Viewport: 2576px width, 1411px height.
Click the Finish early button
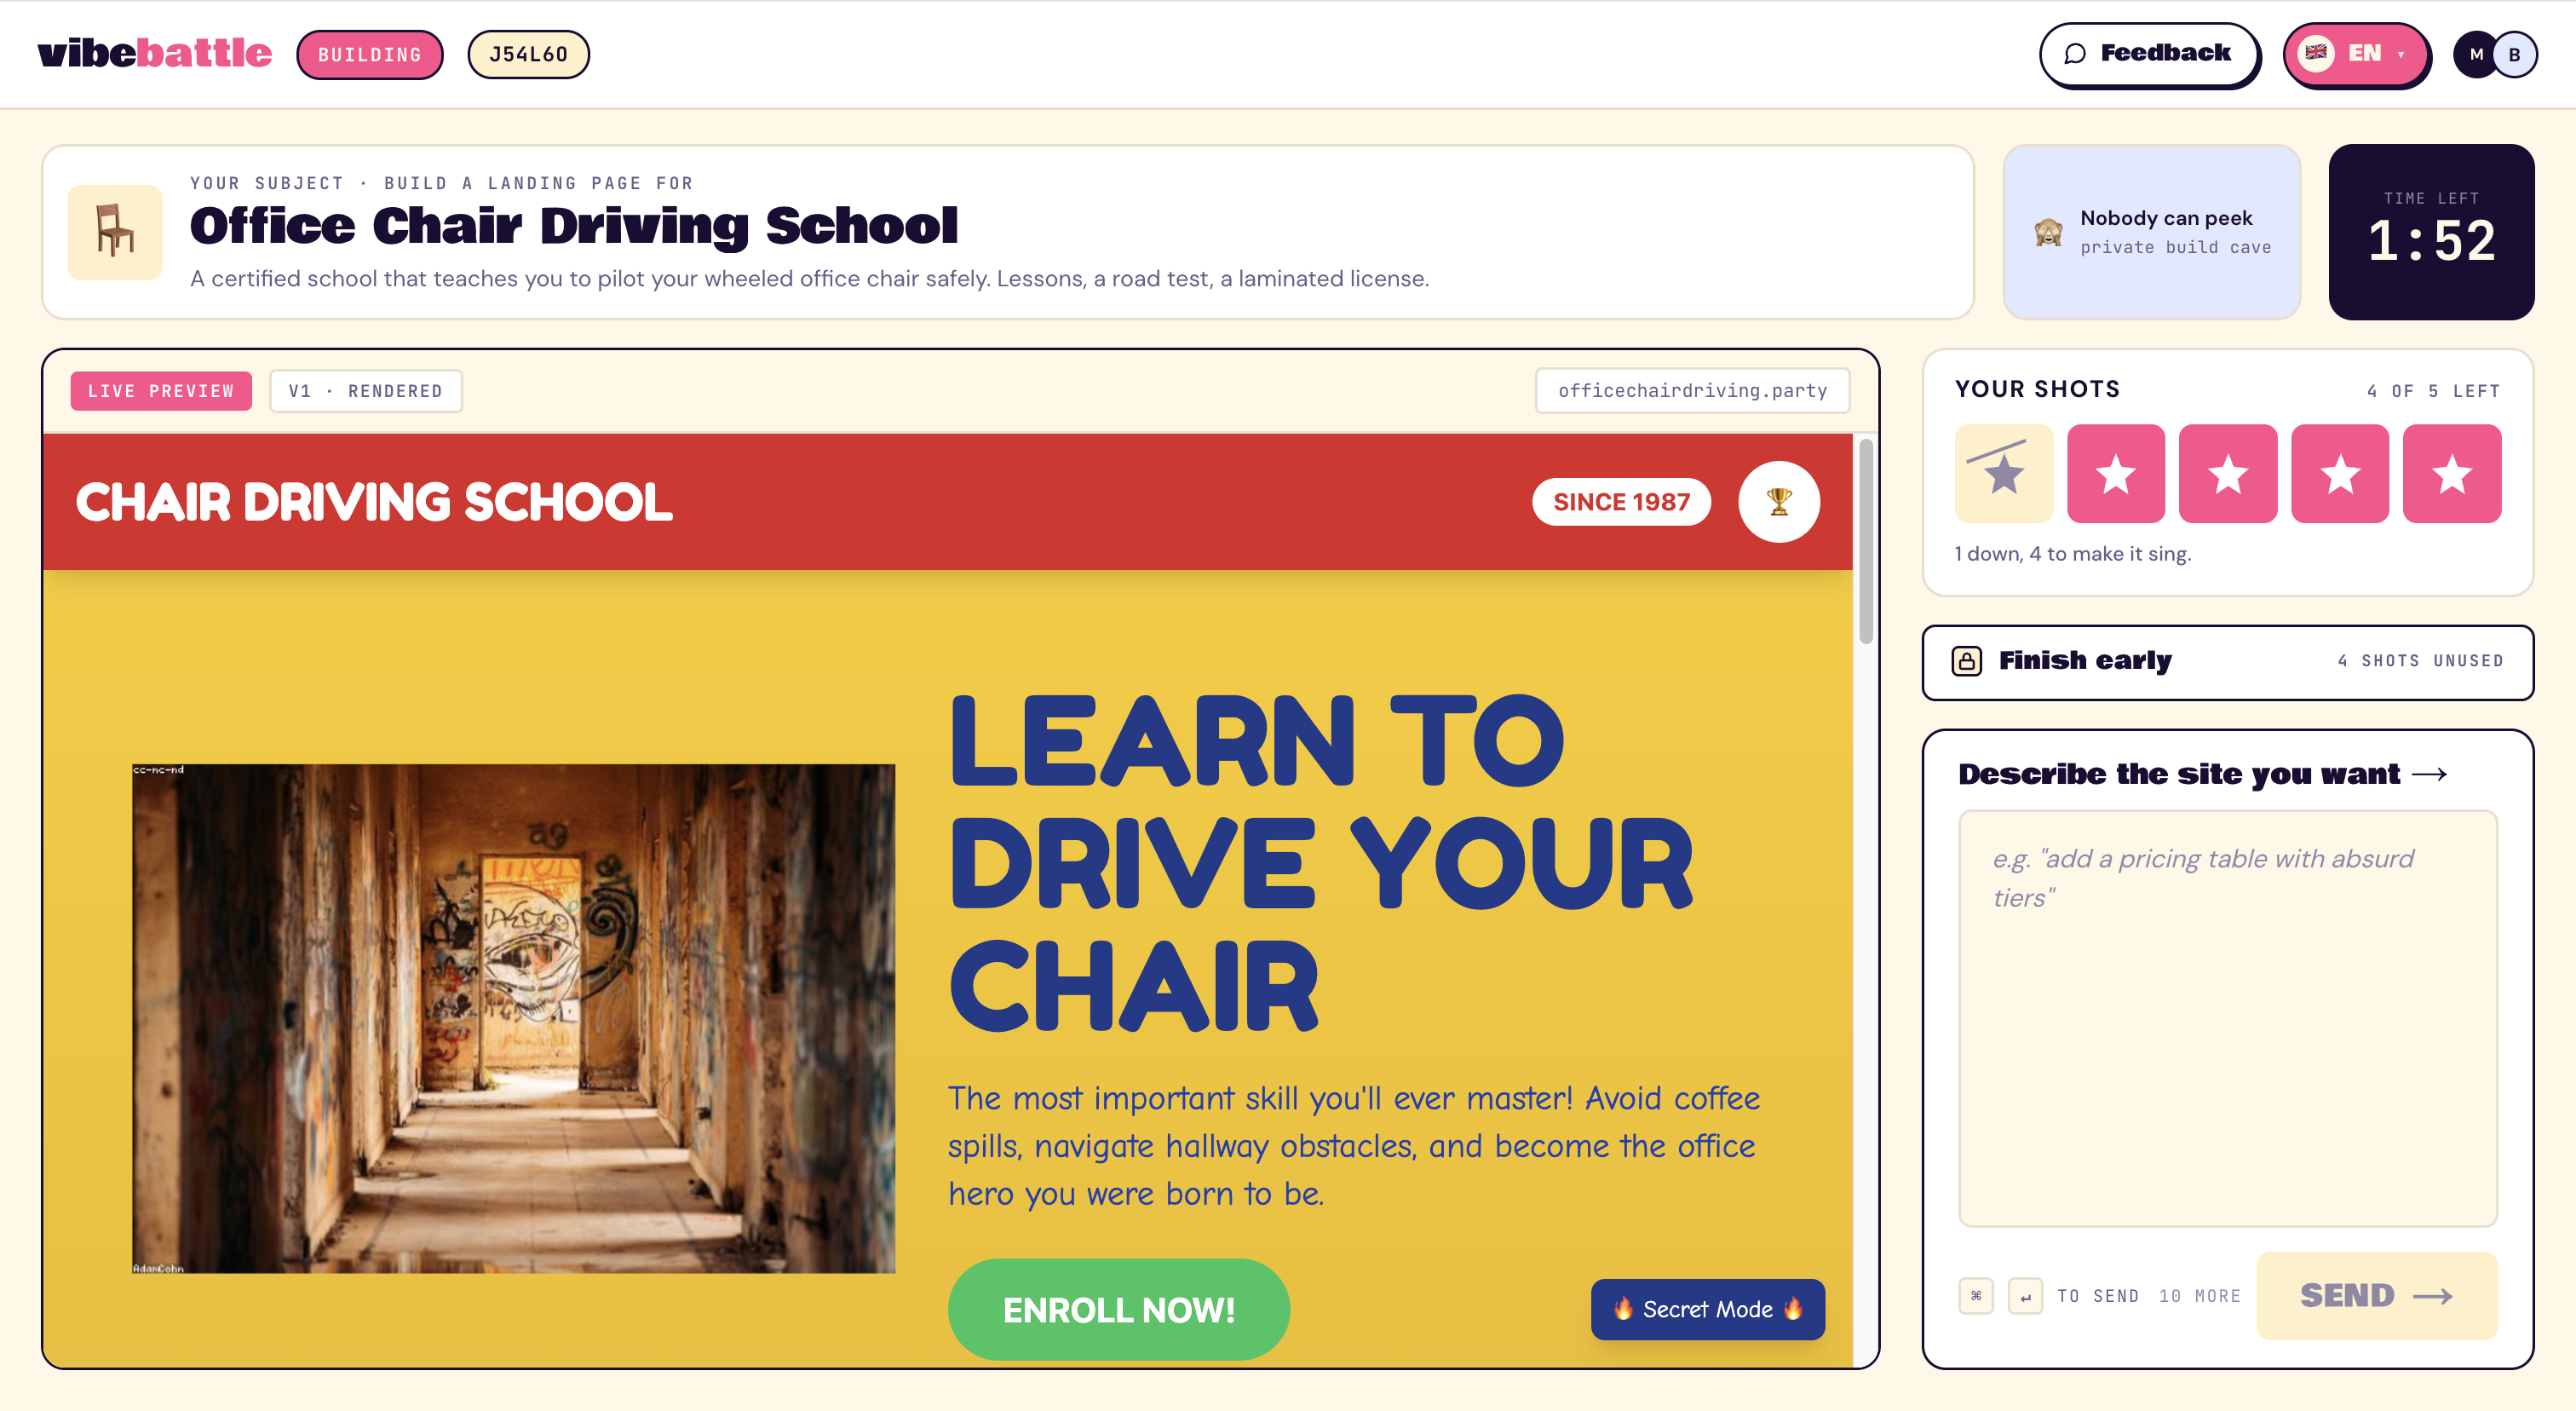(2228, 662)
